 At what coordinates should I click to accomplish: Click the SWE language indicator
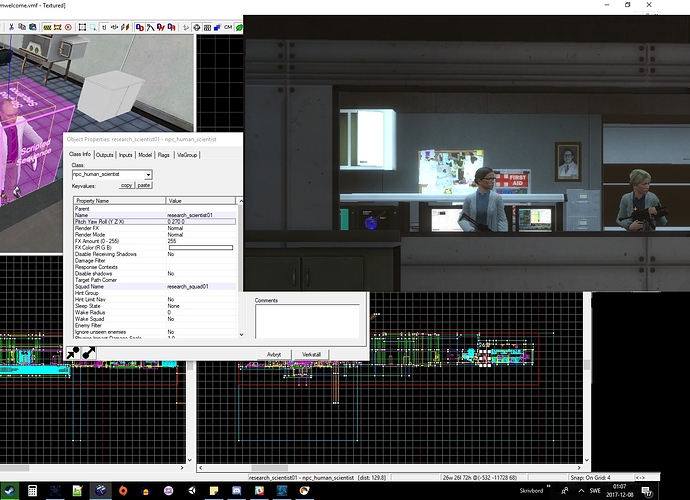coord(595,490)
